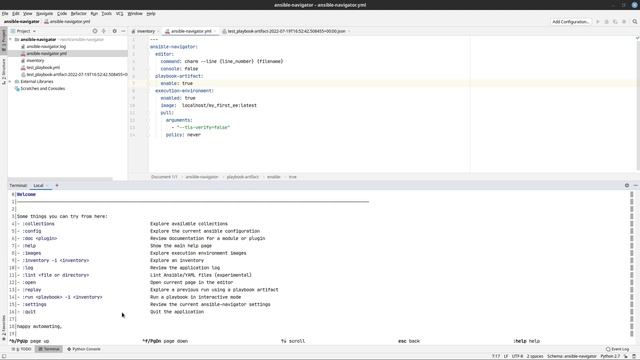Click Python 2.7 interpreter in status bar
This screenshot has height=360, width=640.
click(x=610, y=356)
